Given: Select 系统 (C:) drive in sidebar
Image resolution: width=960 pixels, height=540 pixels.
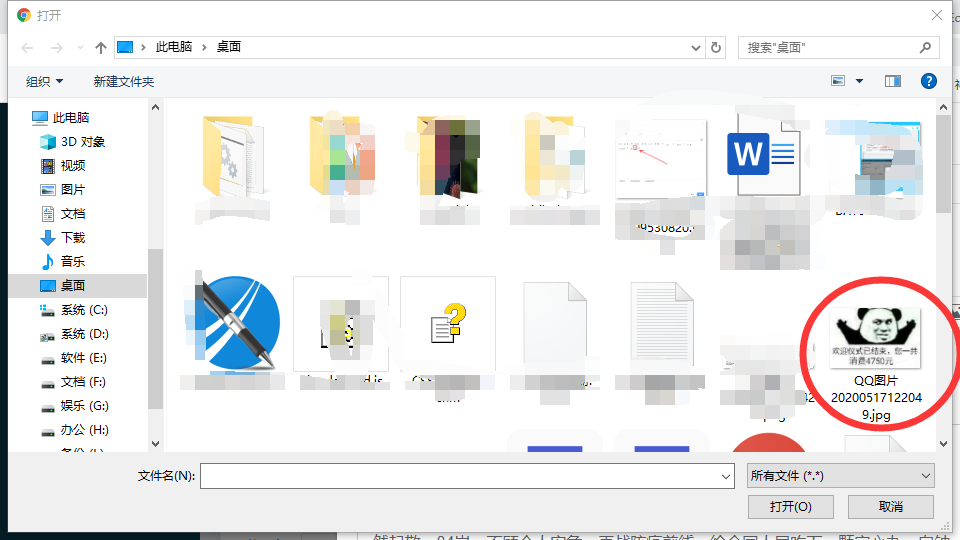Looking at the screenshot, I should coord(84,310).
